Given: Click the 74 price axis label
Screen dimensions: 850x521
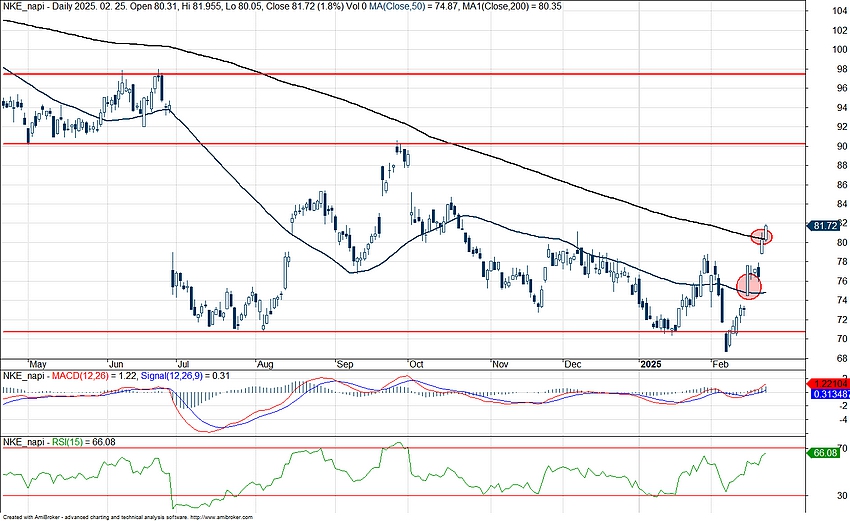Looking at the screenshot, I should point(842,300).
